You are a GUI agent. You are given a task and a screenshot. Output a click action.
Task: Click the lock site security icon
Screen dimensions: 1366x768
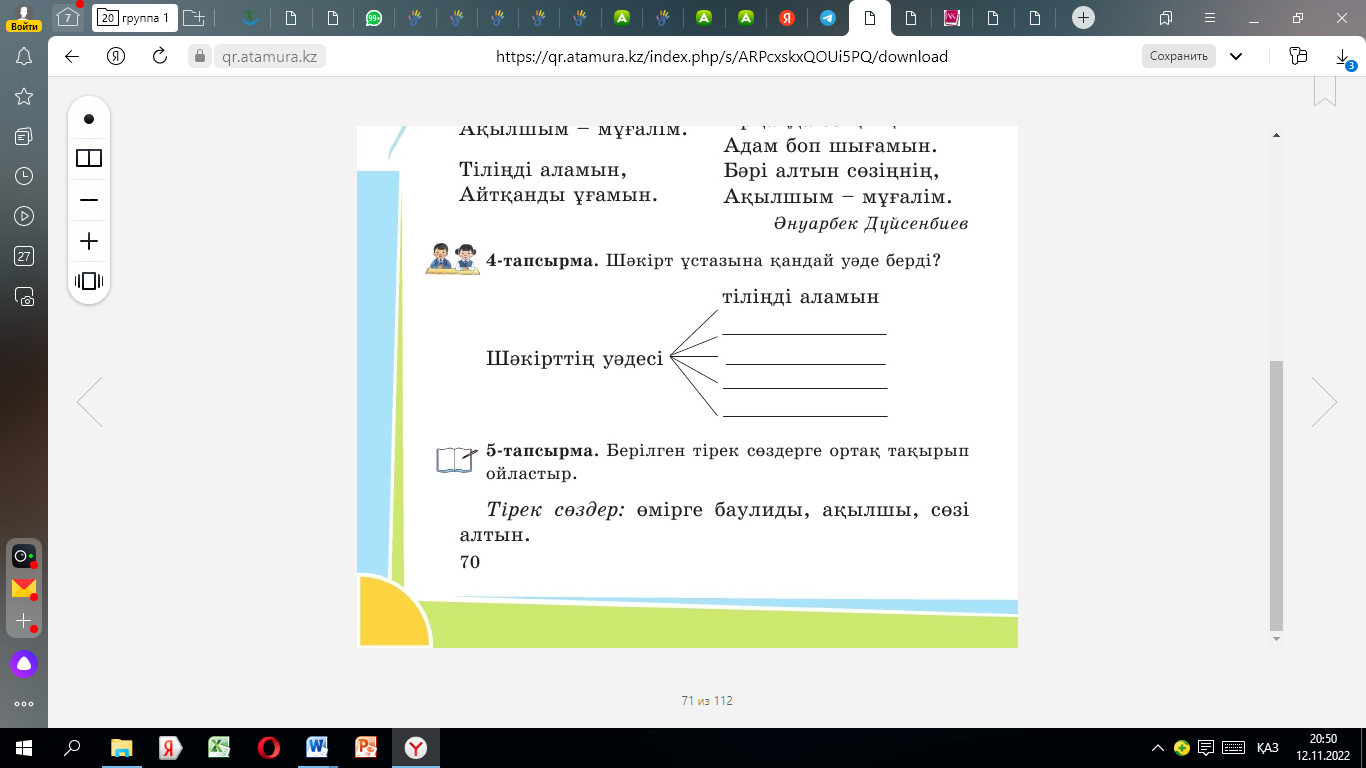click(199, 57)
